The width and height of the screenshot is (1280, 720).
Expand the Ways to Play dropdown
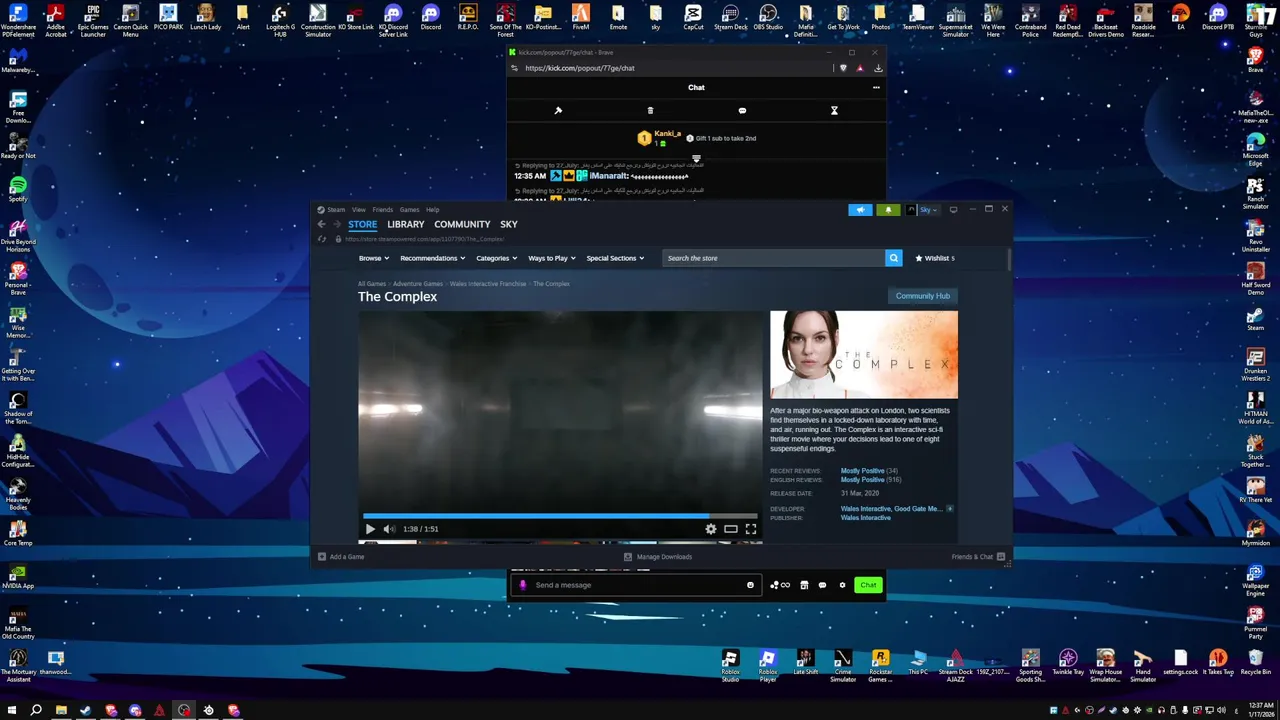pos(552,258)
